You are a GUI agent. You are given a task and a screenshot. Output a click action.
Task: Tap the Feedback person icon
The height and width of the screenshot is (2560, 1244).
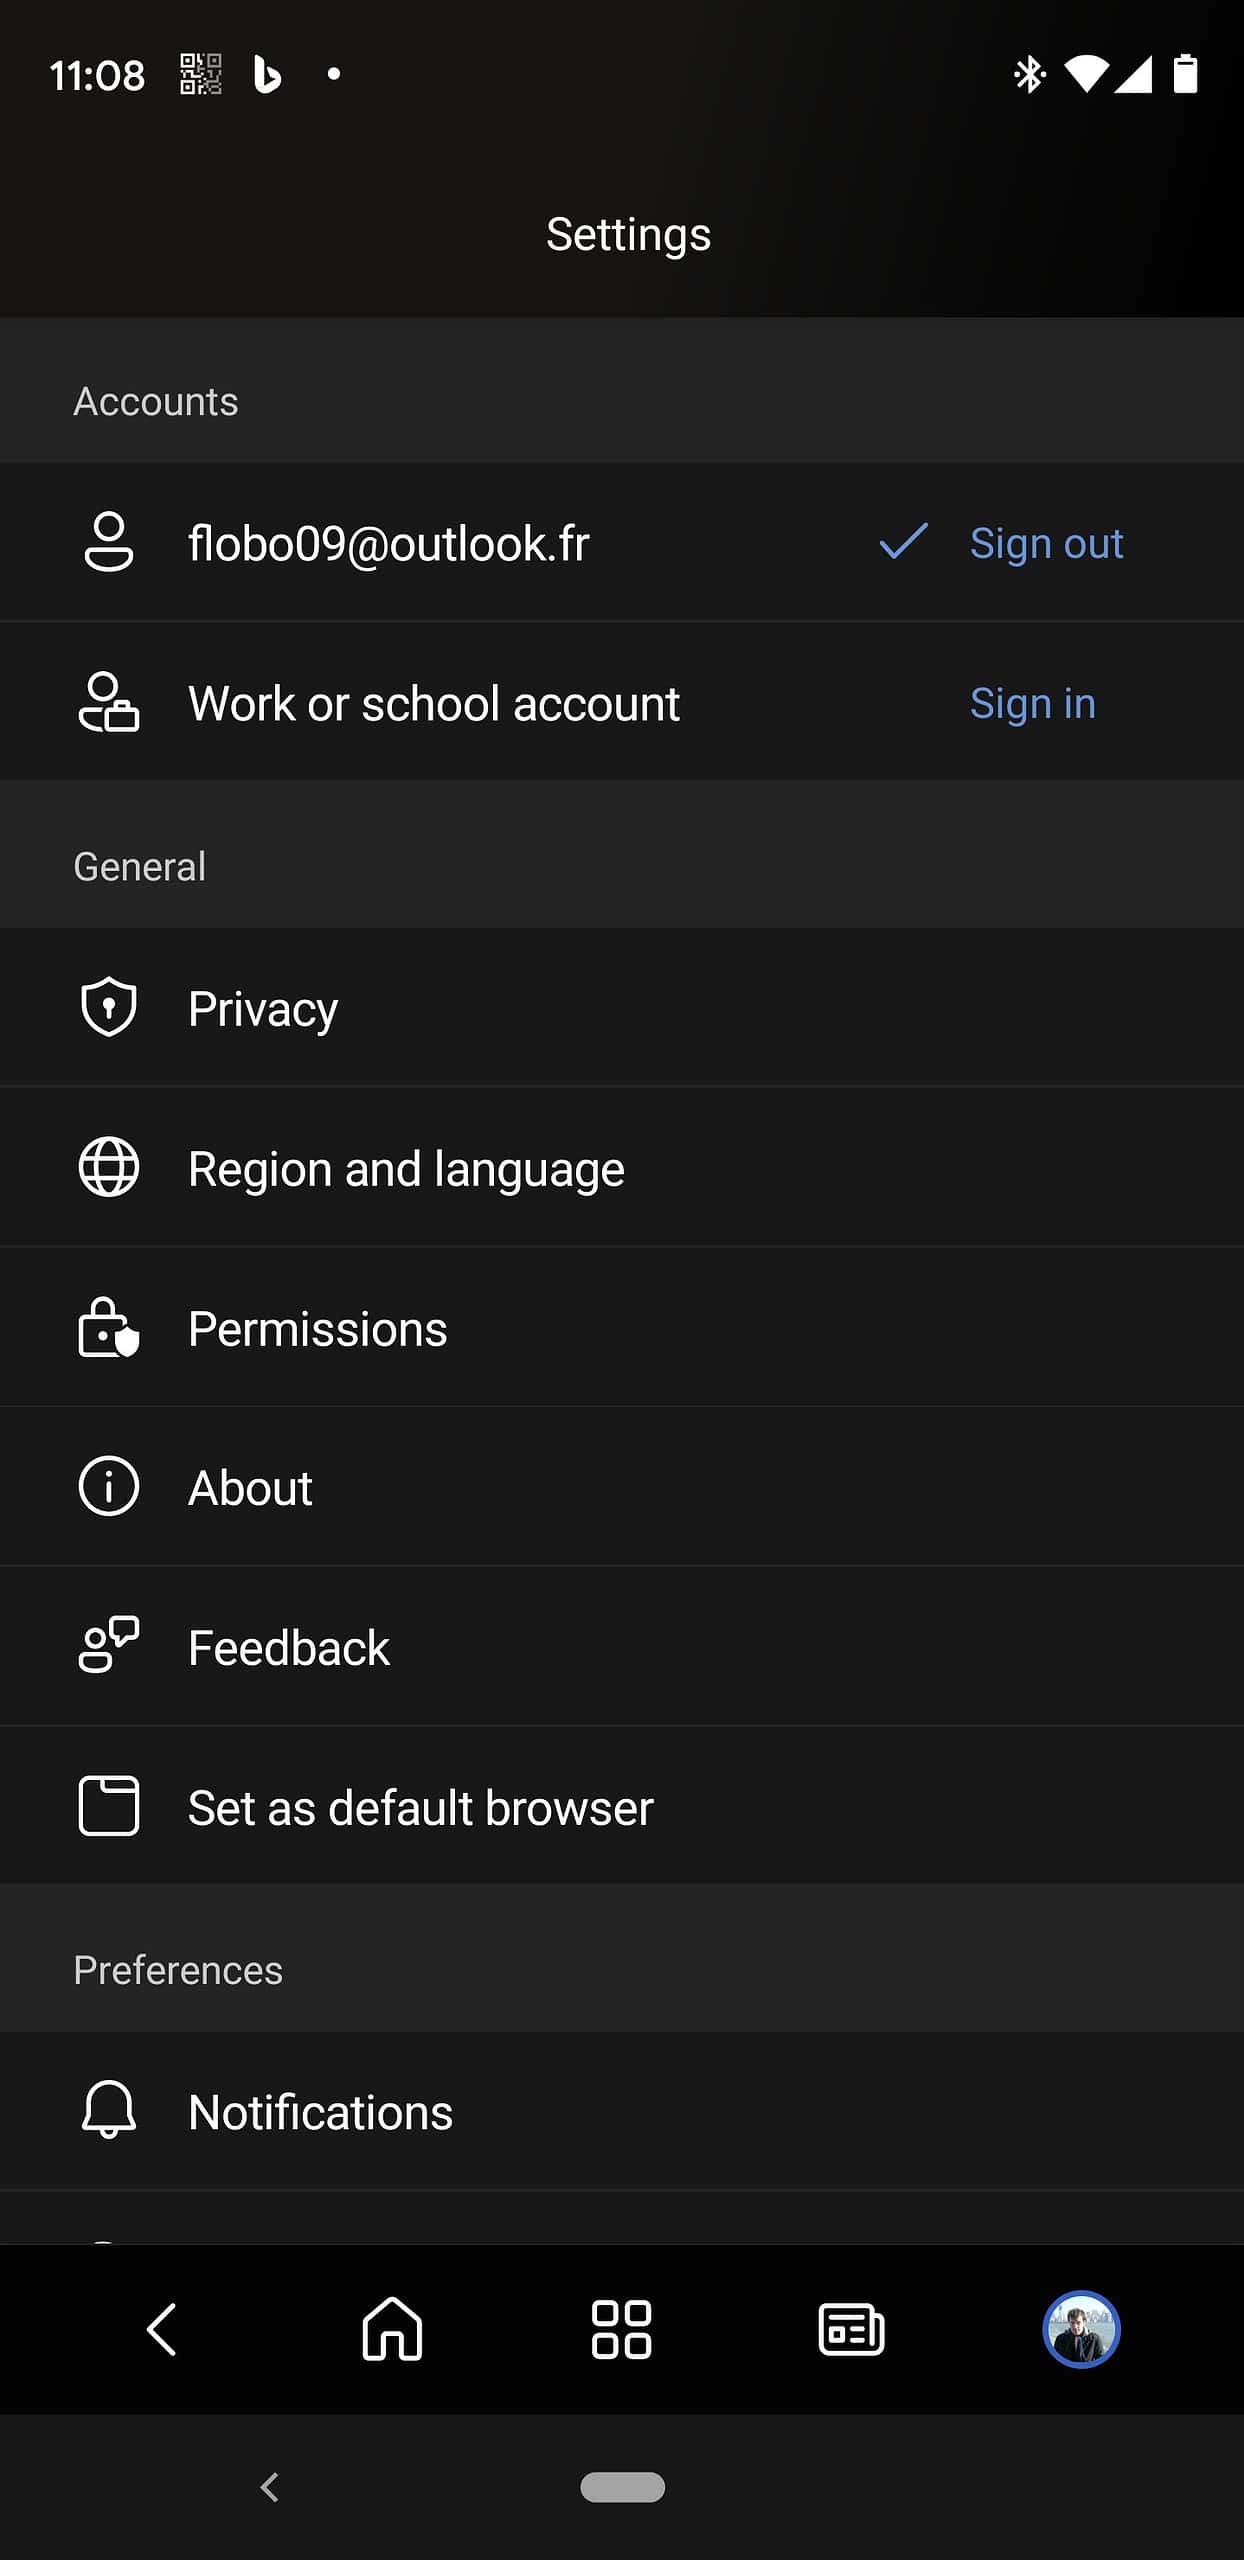pos(109,1645)
